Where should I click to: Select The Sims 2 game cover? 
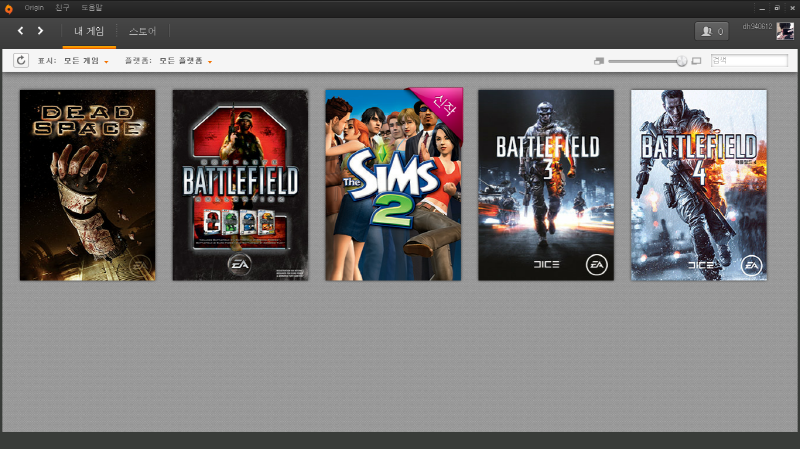[393, 185]
